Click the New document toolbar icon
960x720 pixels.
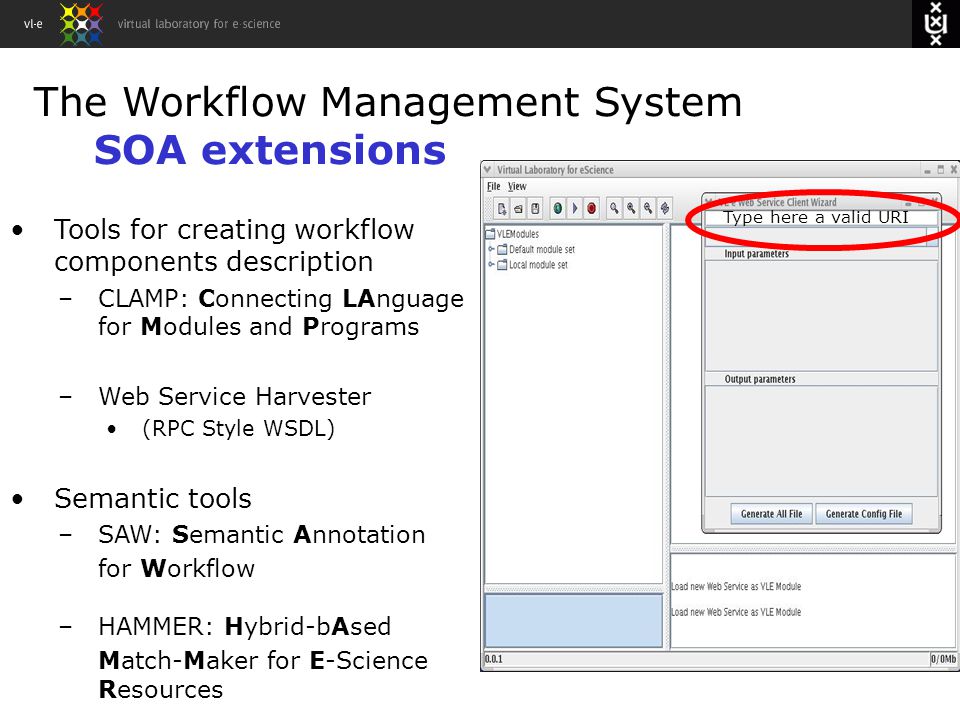[501, 209]
